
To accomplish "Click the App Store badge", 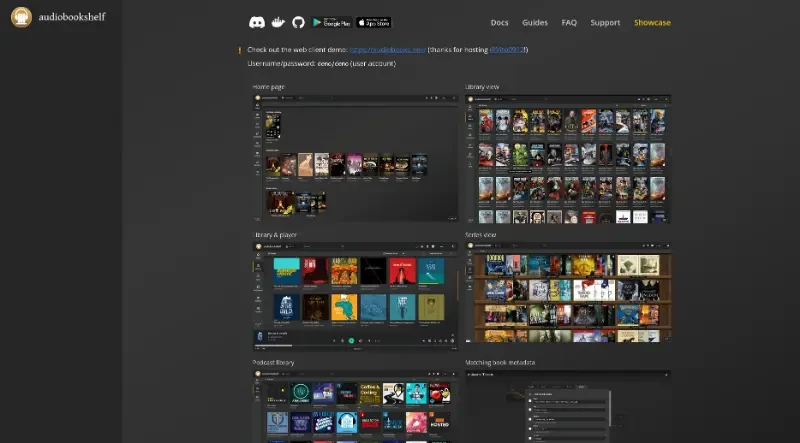I will point(373,22).
